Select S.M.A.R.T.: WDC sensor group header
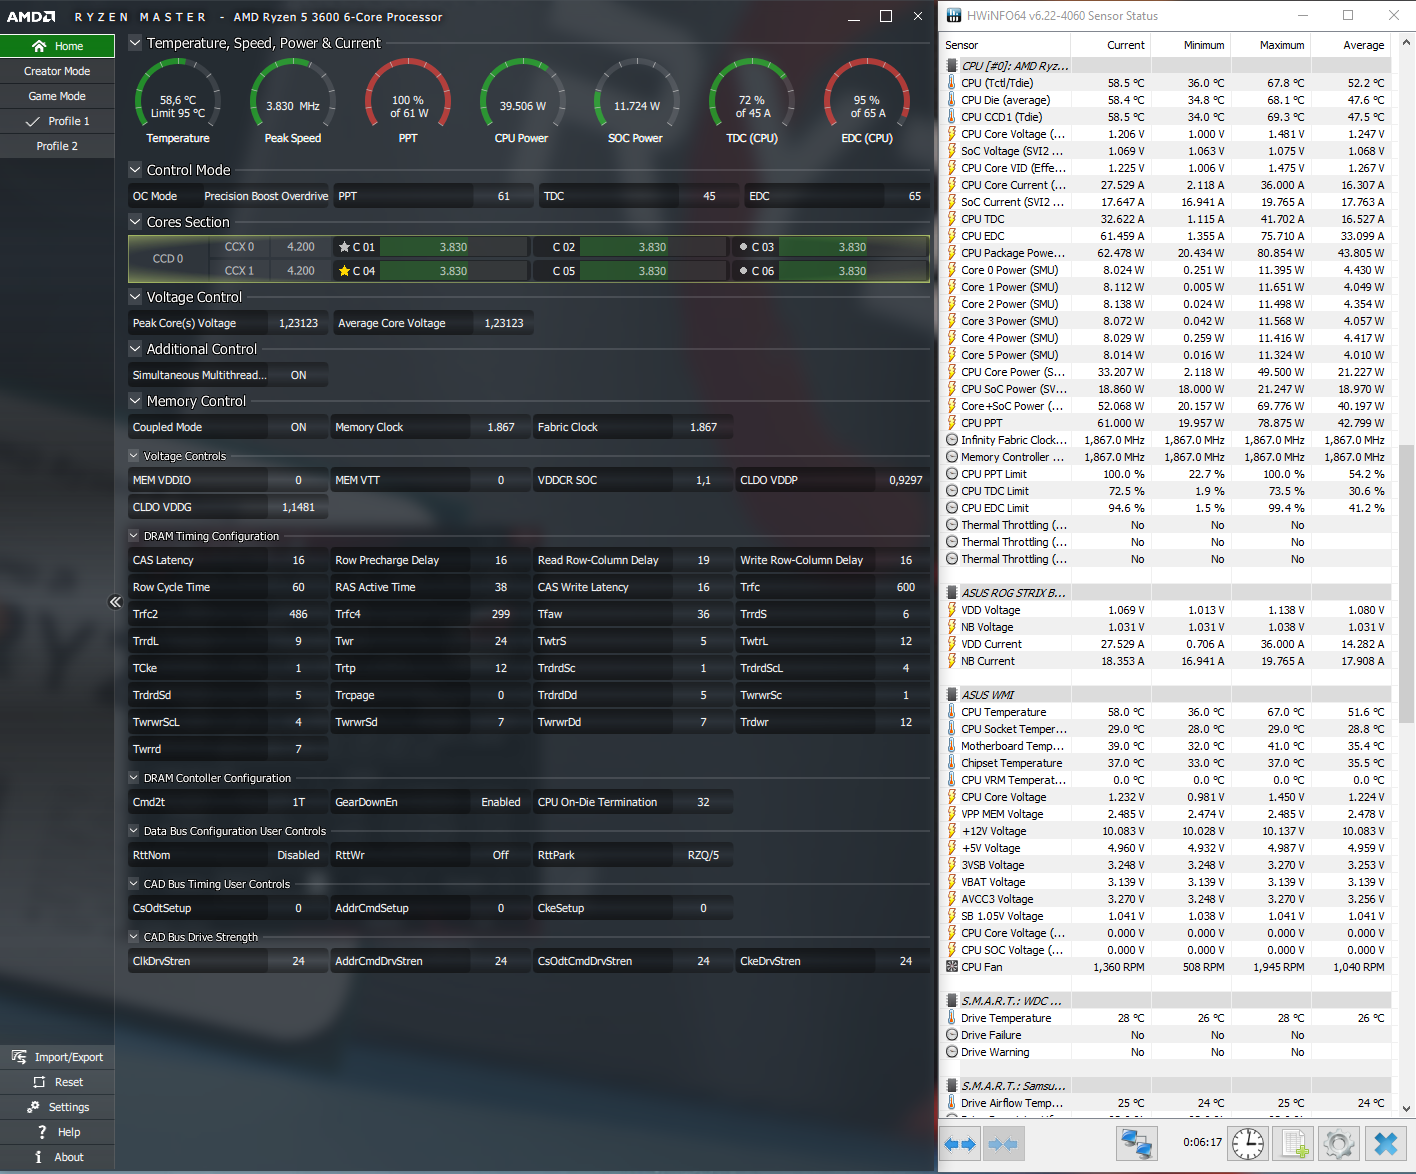 1166,1001
